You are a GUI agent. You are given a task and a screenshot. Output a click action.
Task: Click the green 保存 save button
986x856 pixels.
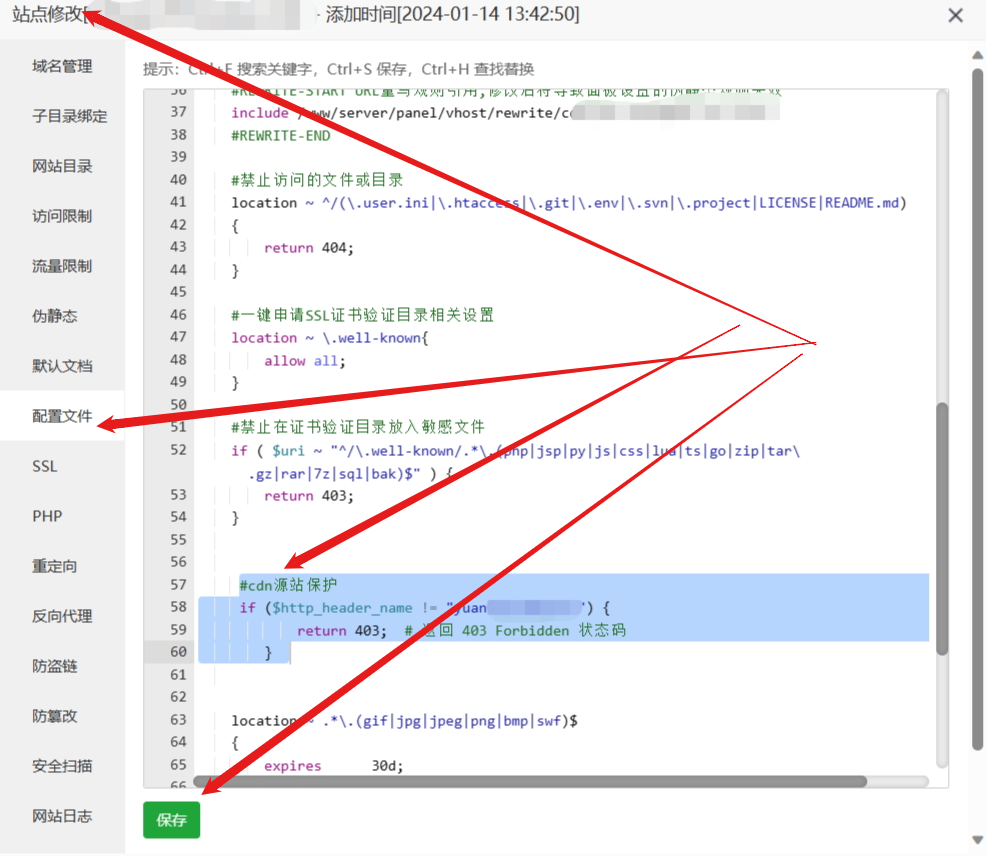pos(170,820)
